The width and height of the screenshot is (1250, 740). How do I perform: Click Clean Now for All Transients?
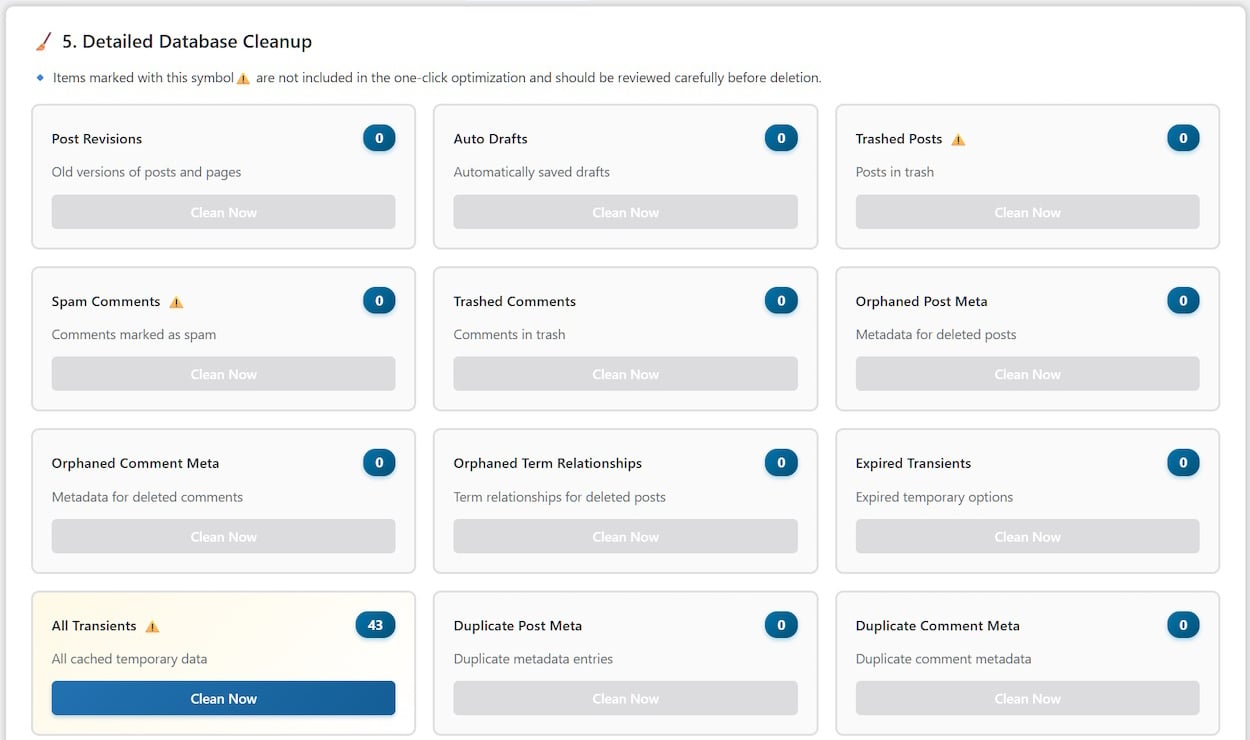coord(223,698)
